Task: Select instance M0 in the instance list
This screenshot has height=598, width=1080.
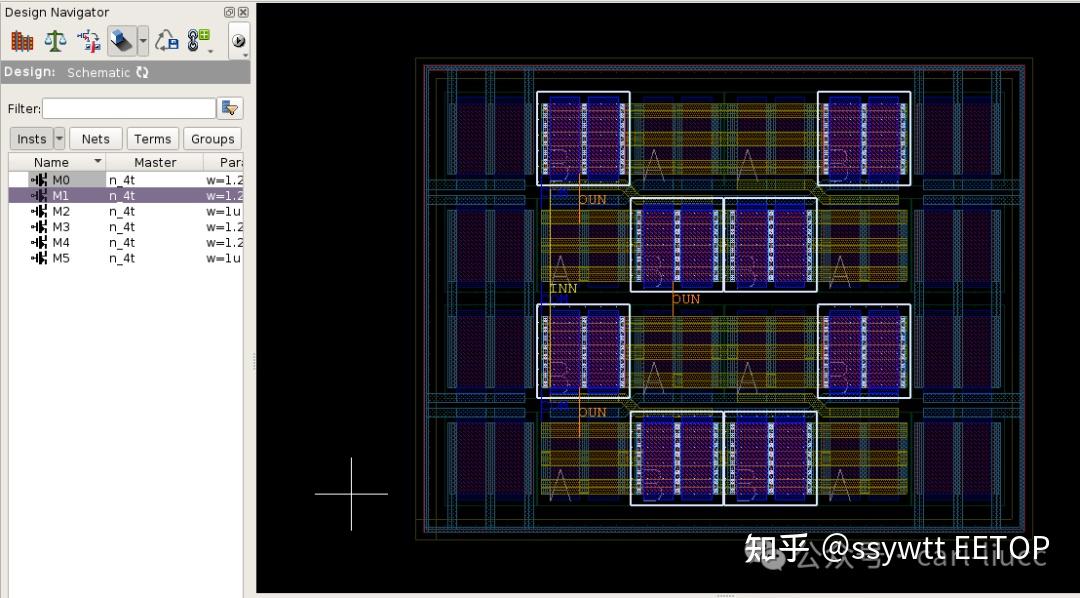Action: point(61,179)
